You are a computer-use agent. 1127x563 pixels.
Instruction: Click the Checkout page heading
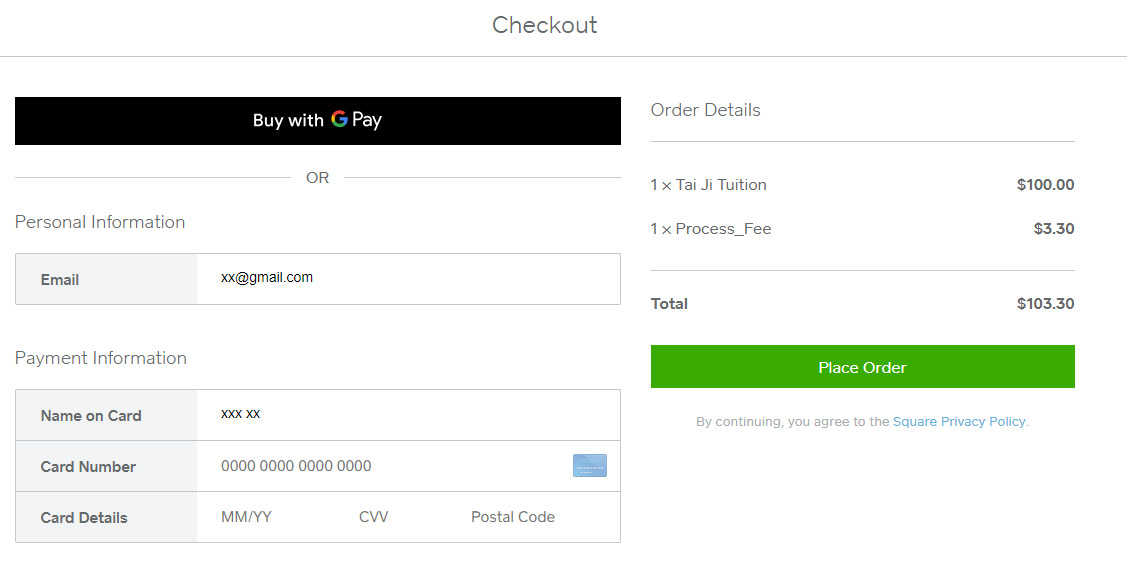click(x=545, y=25)
